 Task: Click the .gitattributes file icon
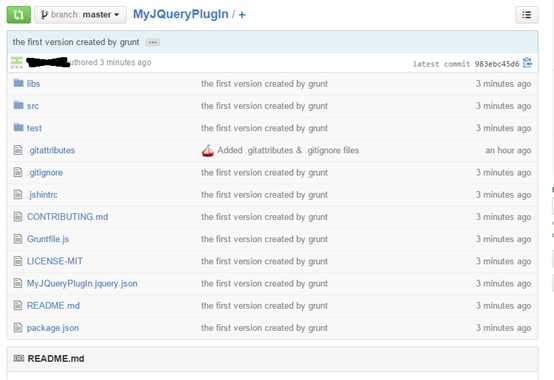(x=18, y=150)
